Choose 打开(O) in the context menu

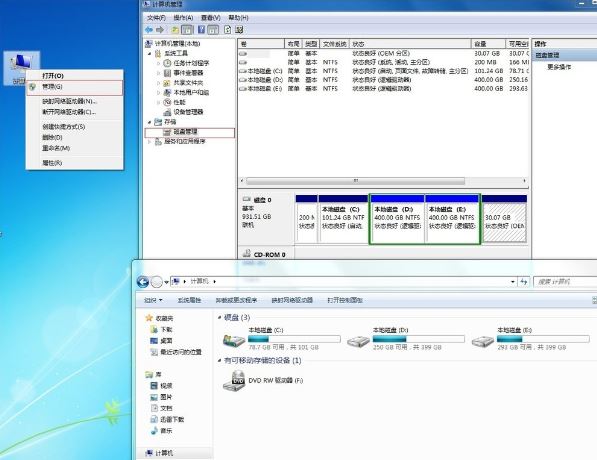[x=75, y=76]
